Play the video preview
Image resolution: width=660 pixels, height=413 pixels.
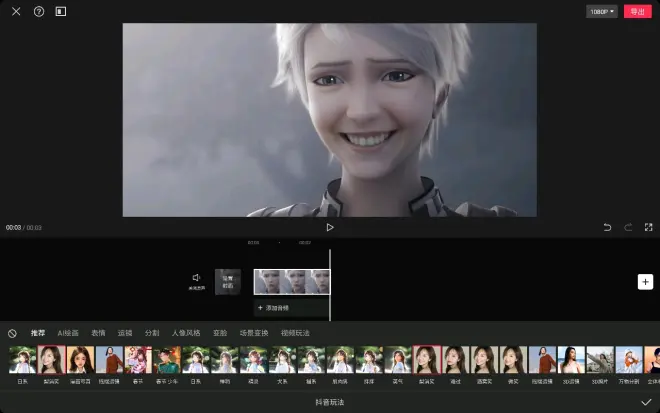click(330, 227)
